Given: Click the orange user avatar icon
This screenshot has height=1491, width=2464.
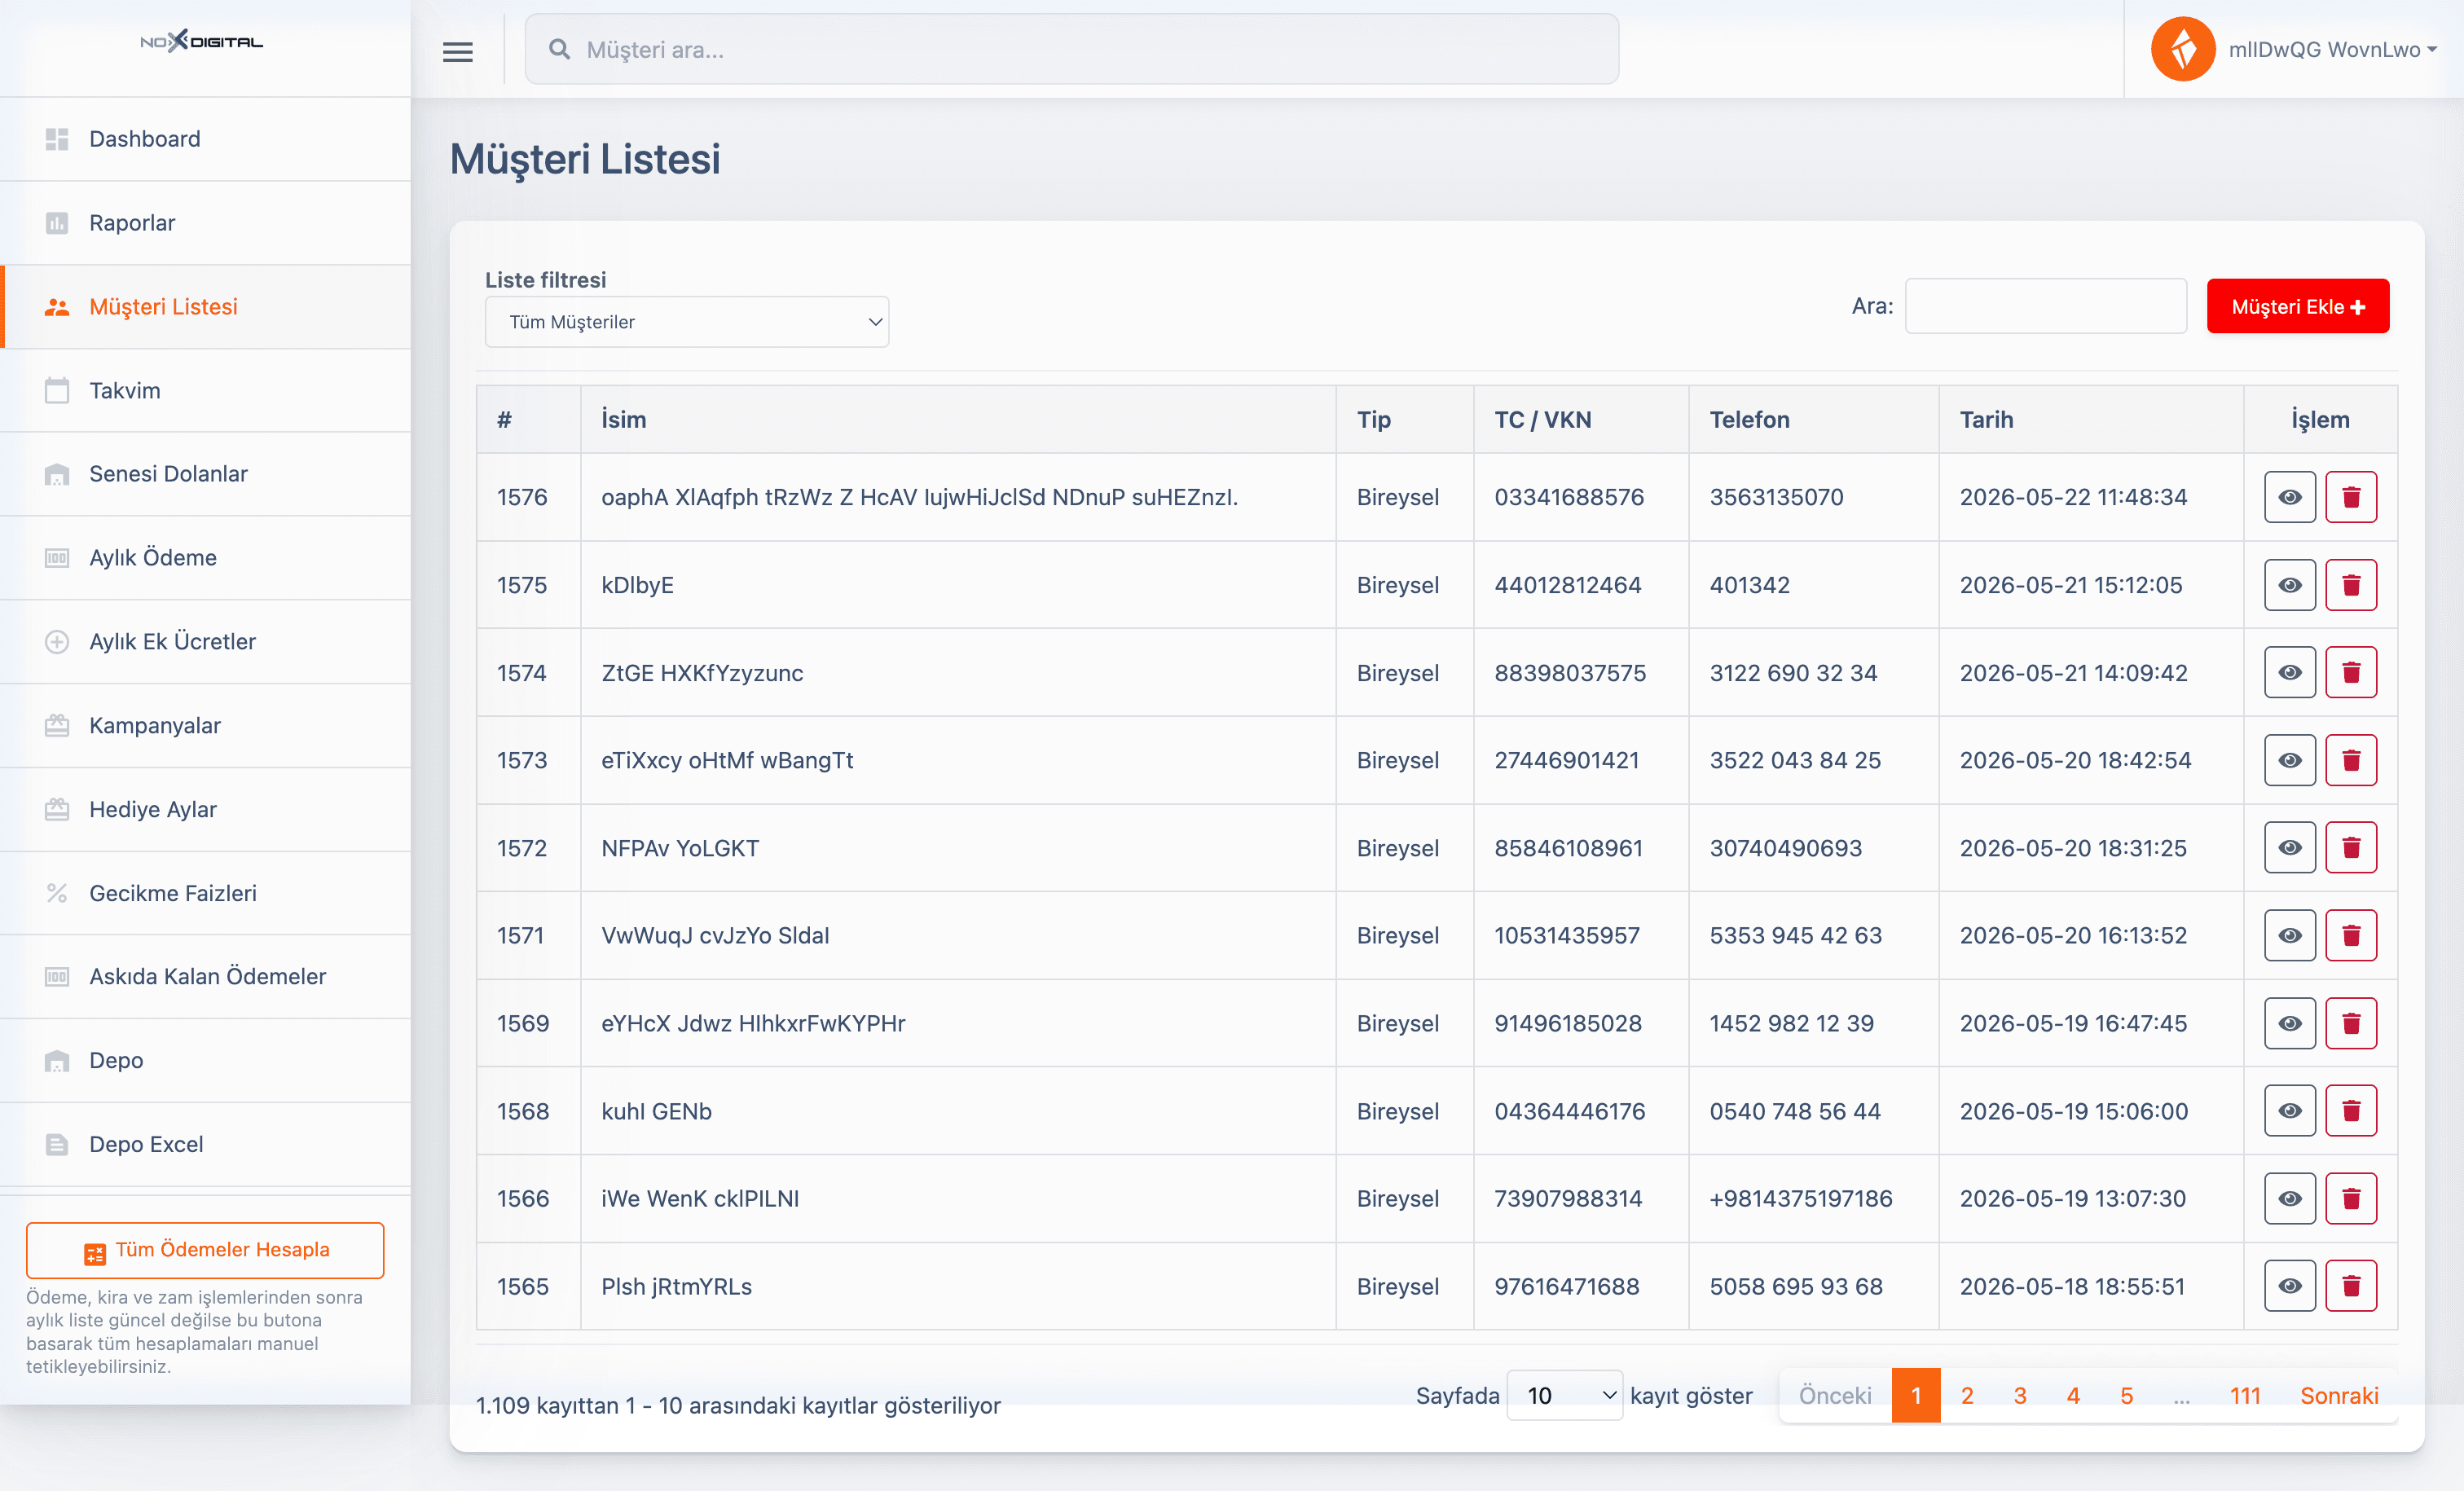Looking at the screenshot, I should [x=2183, y=49].
